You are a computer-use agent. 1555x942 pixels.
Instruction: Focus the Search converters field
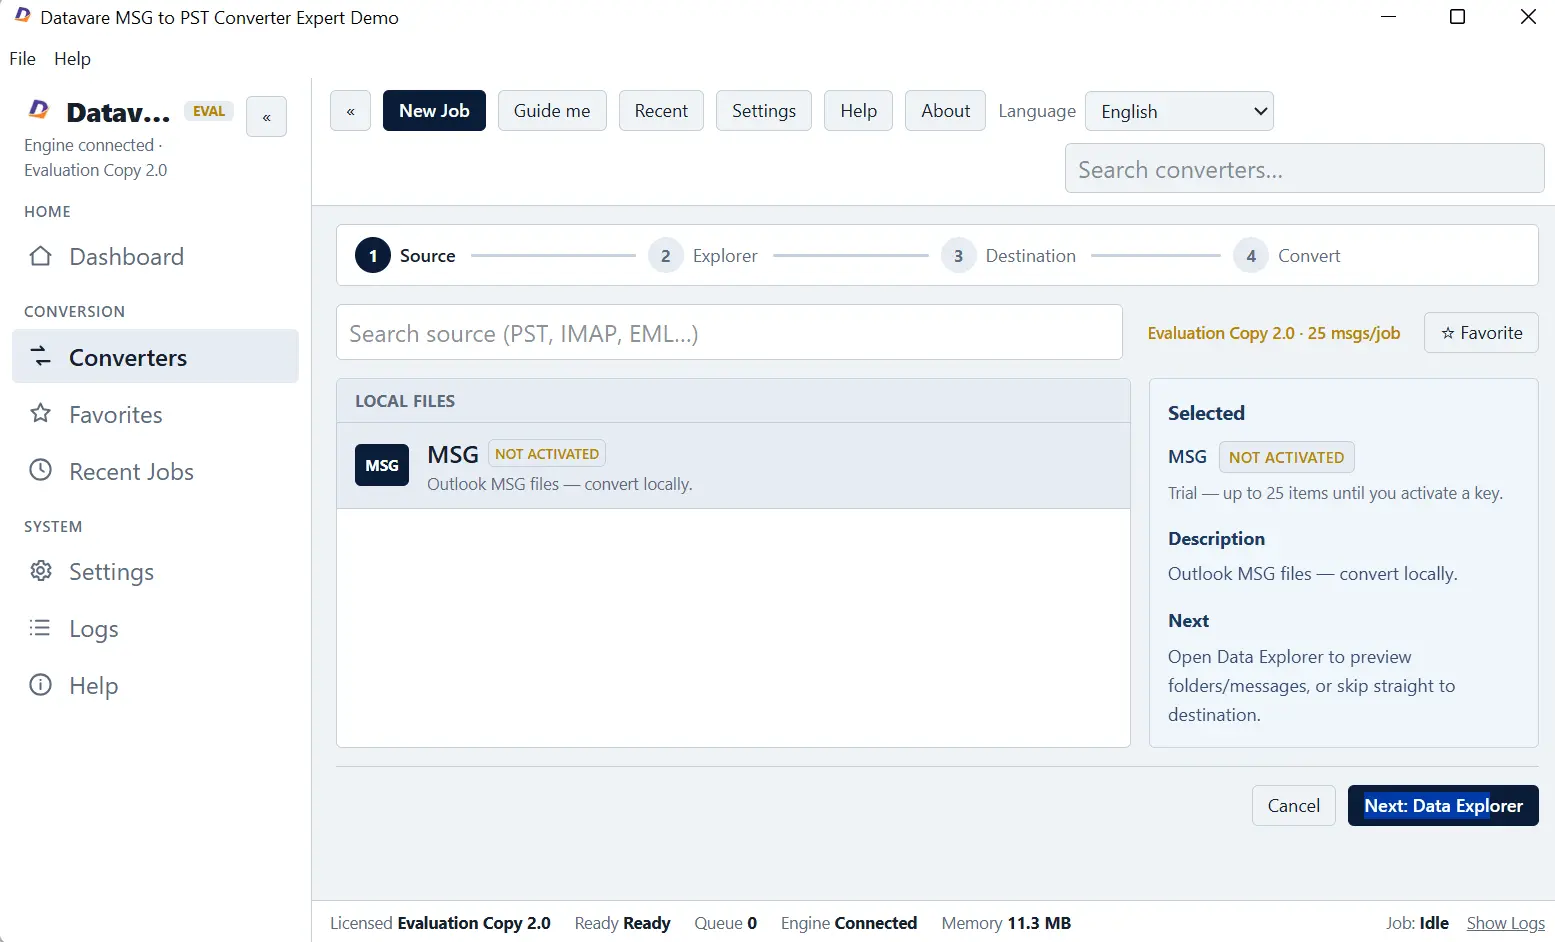1304,169
